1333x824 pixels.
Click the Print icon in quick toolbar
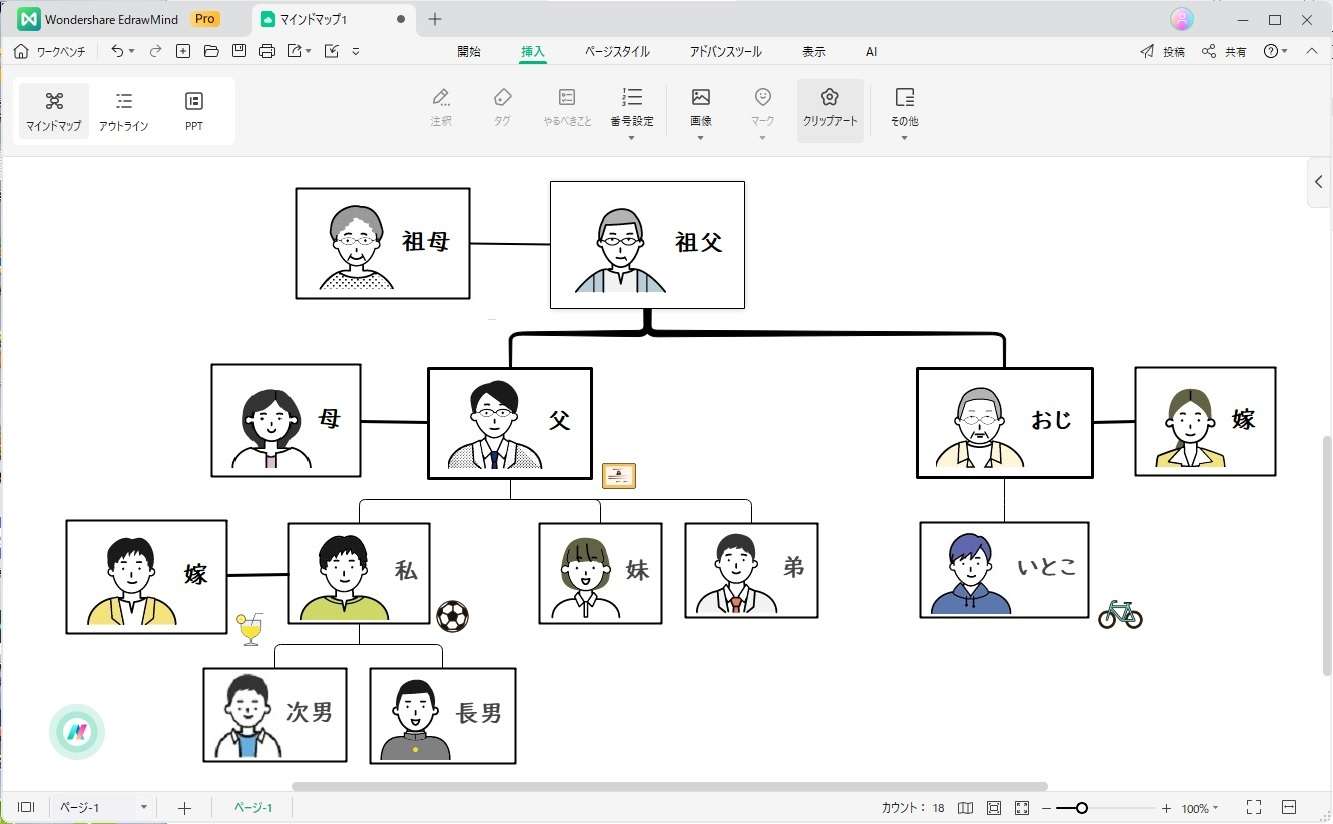(266, 51)
